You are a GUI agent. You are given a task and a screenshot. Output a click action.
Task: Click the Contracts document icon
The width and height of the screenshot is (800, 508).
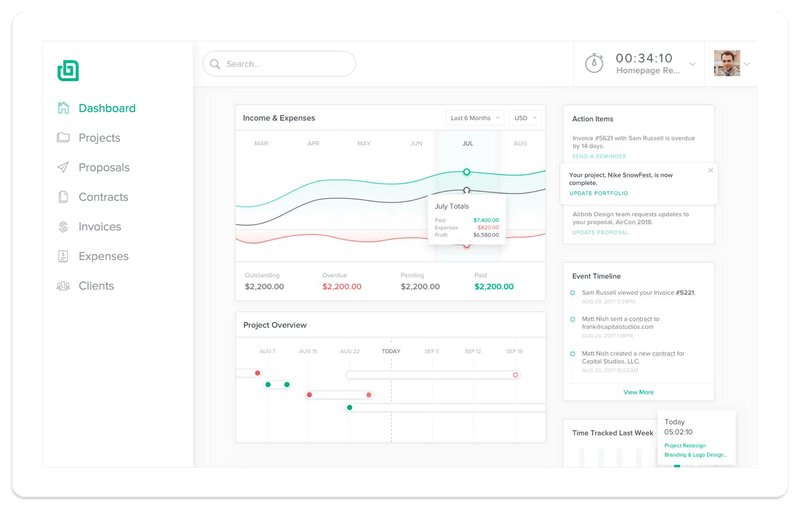coord(63,197)
